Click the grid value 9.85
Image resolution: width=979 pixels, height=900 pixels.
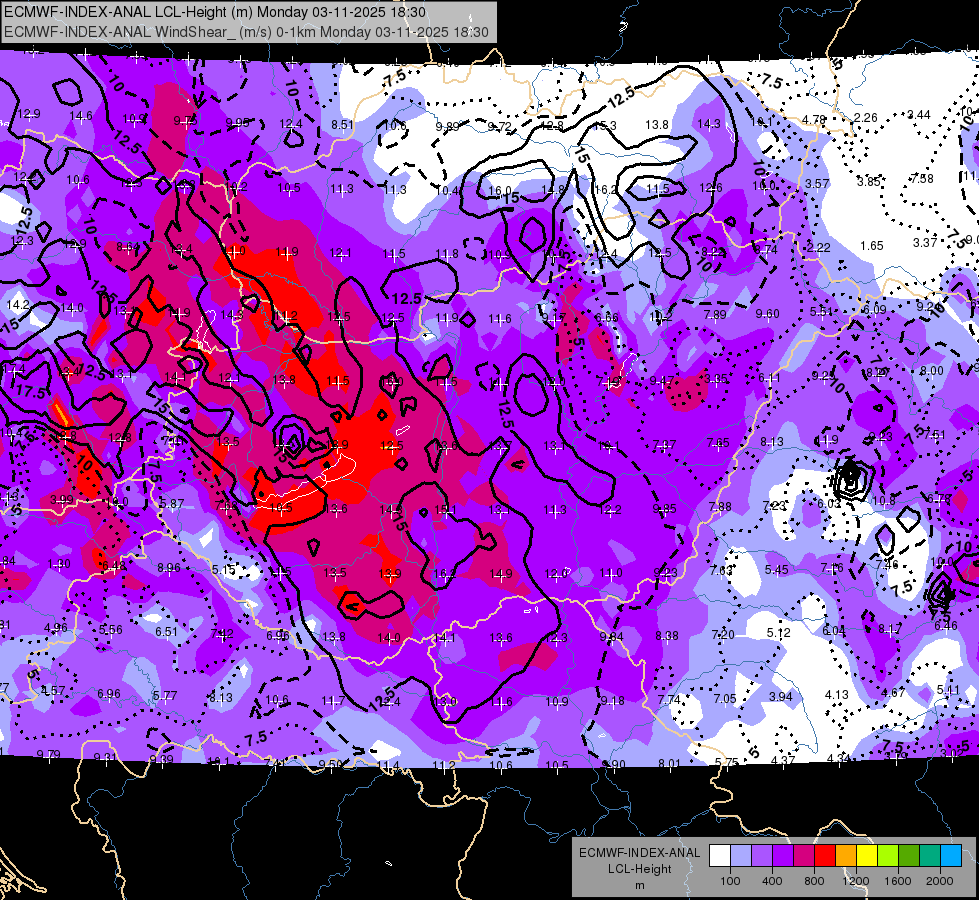664,508
